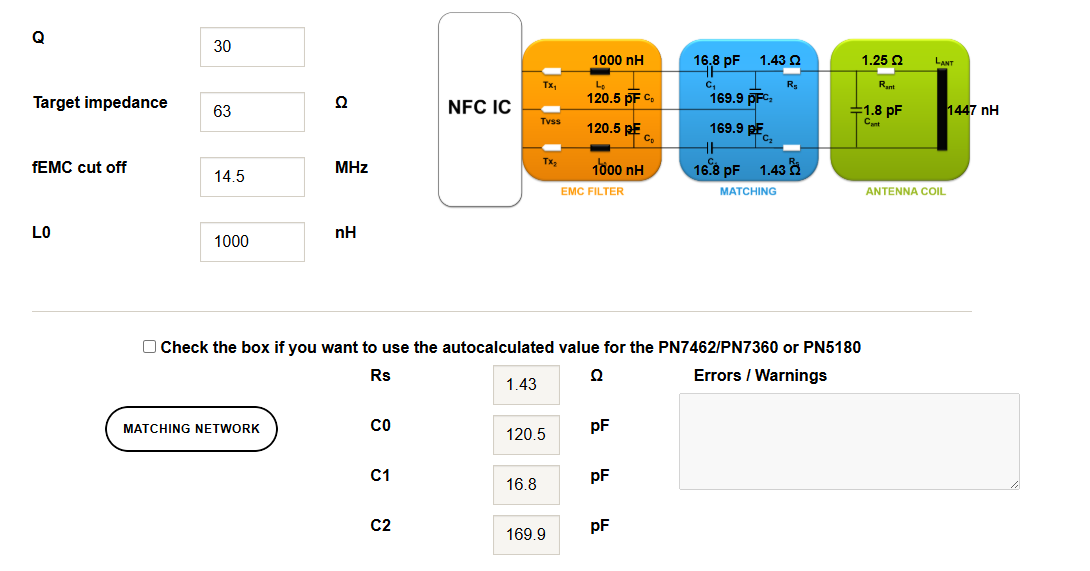Select the Rs result field
This screenshot has width=1090, height=571.
click(526, 384)
